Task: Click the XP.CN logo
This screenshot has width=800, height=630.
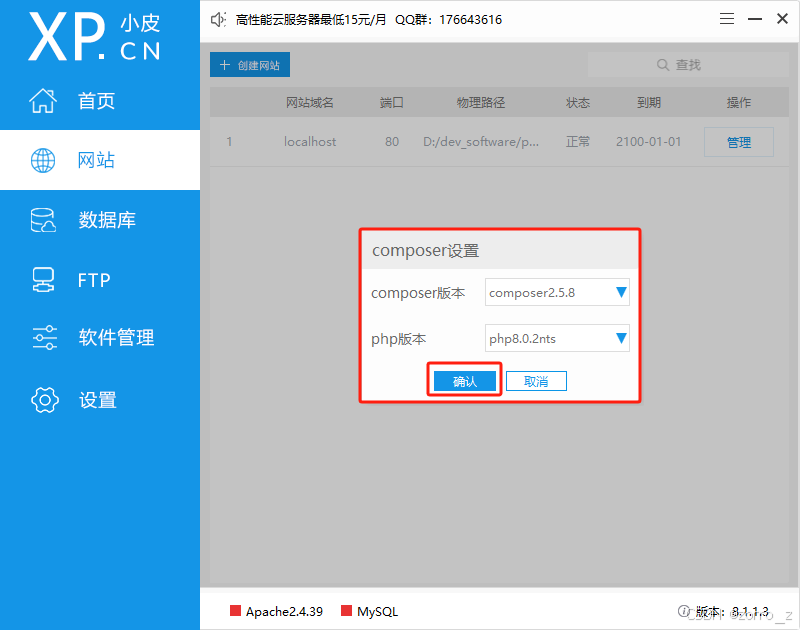Action: 94,37
